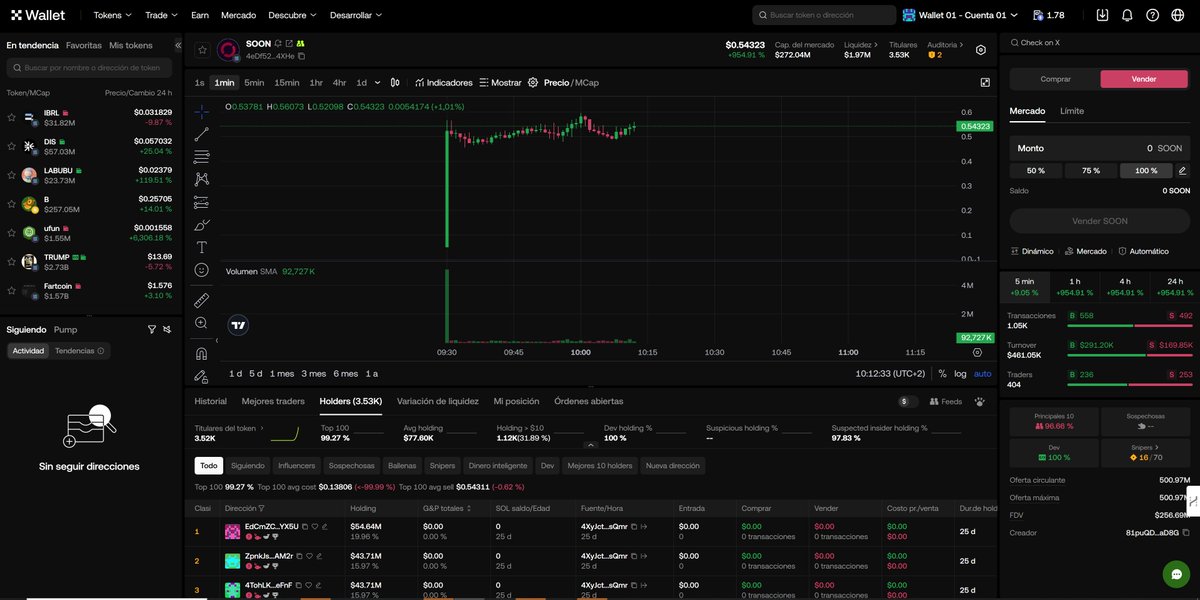This screenshot has width=1200, height=600.
Task: Select the ruler measure tool
Action: tap(201, 300)
